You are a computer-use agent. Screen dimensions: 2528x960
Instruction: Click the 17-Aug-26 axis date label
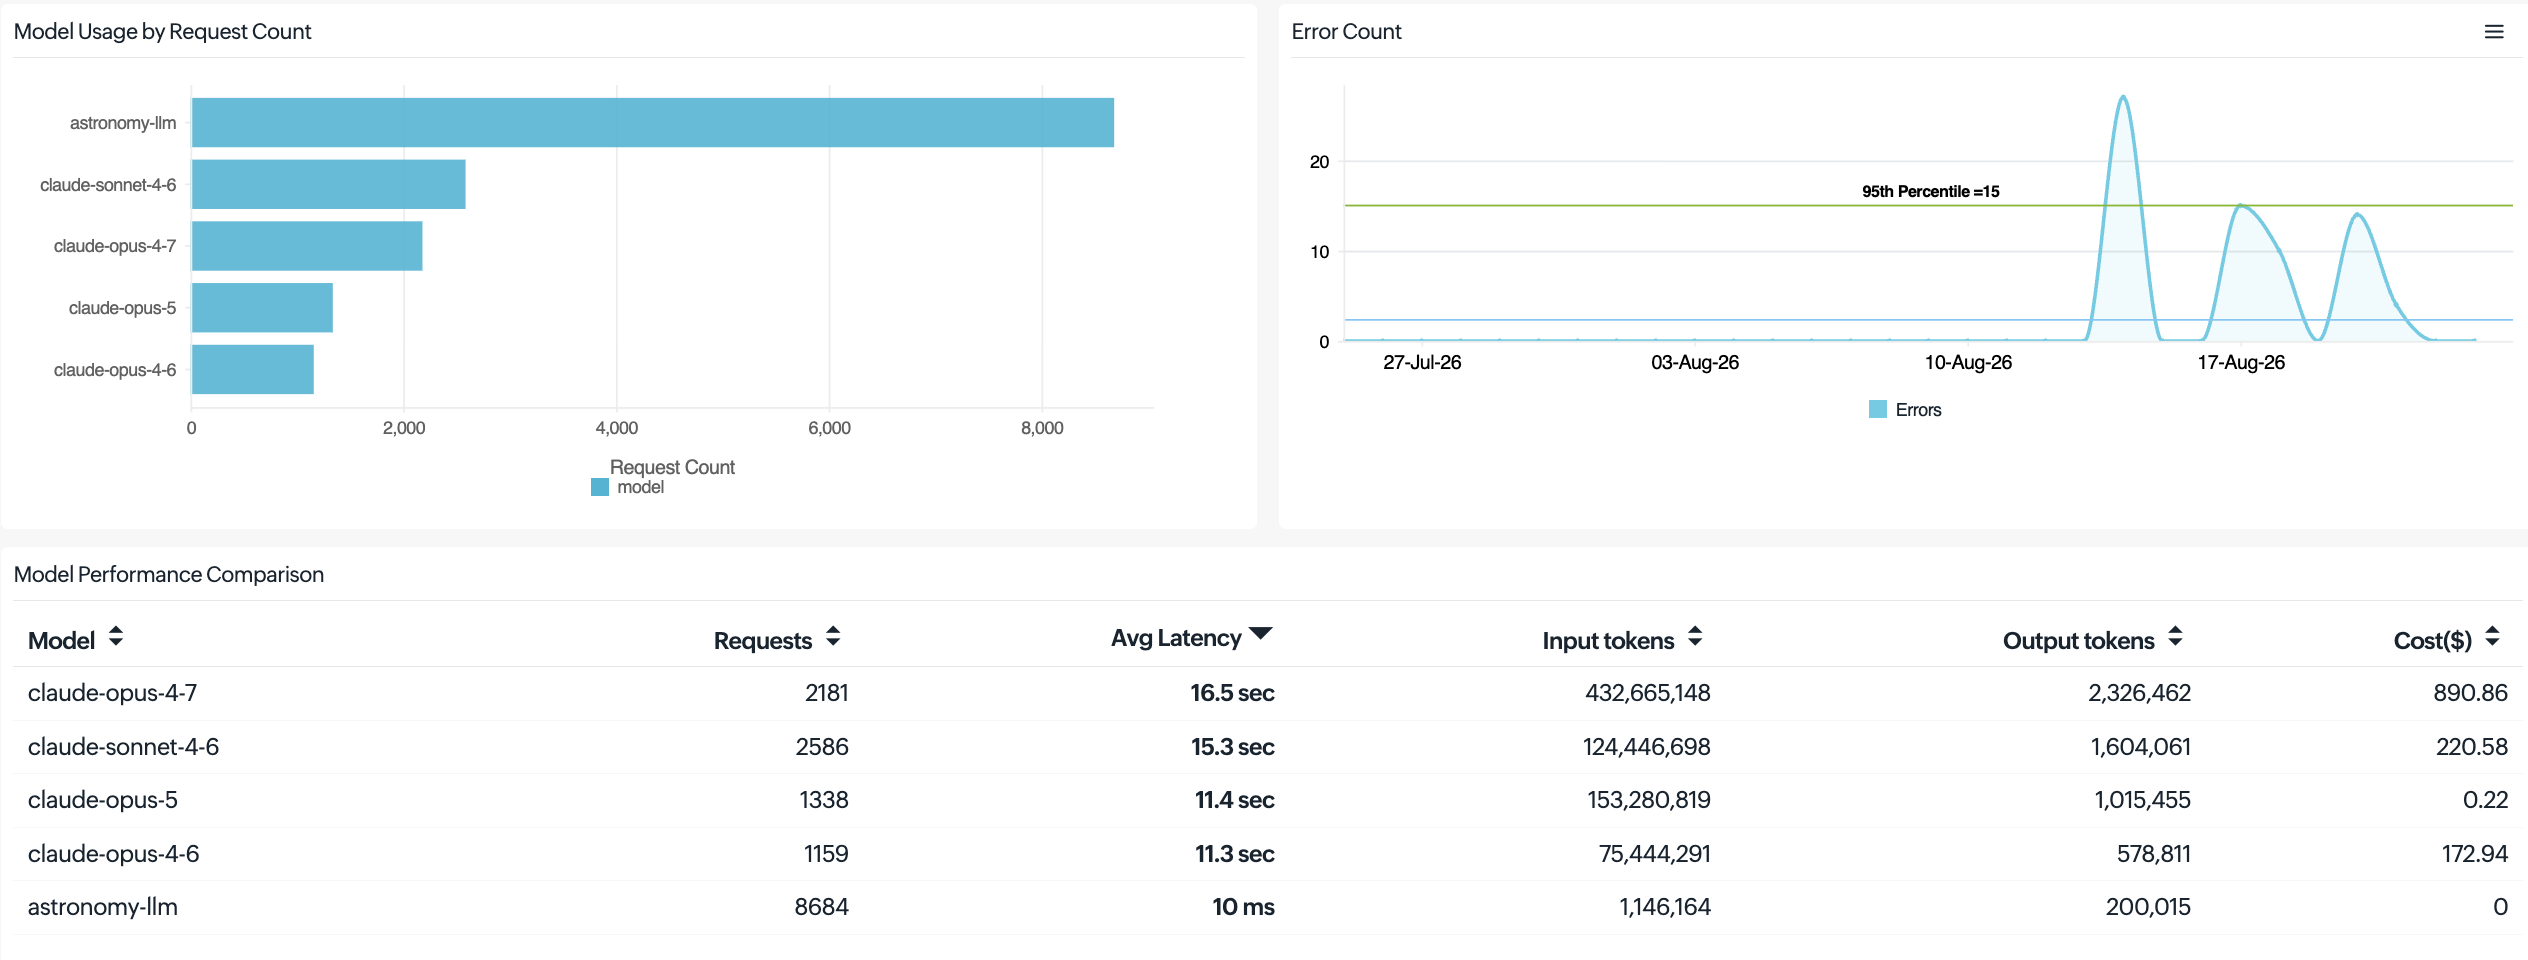click(2241, 362)
